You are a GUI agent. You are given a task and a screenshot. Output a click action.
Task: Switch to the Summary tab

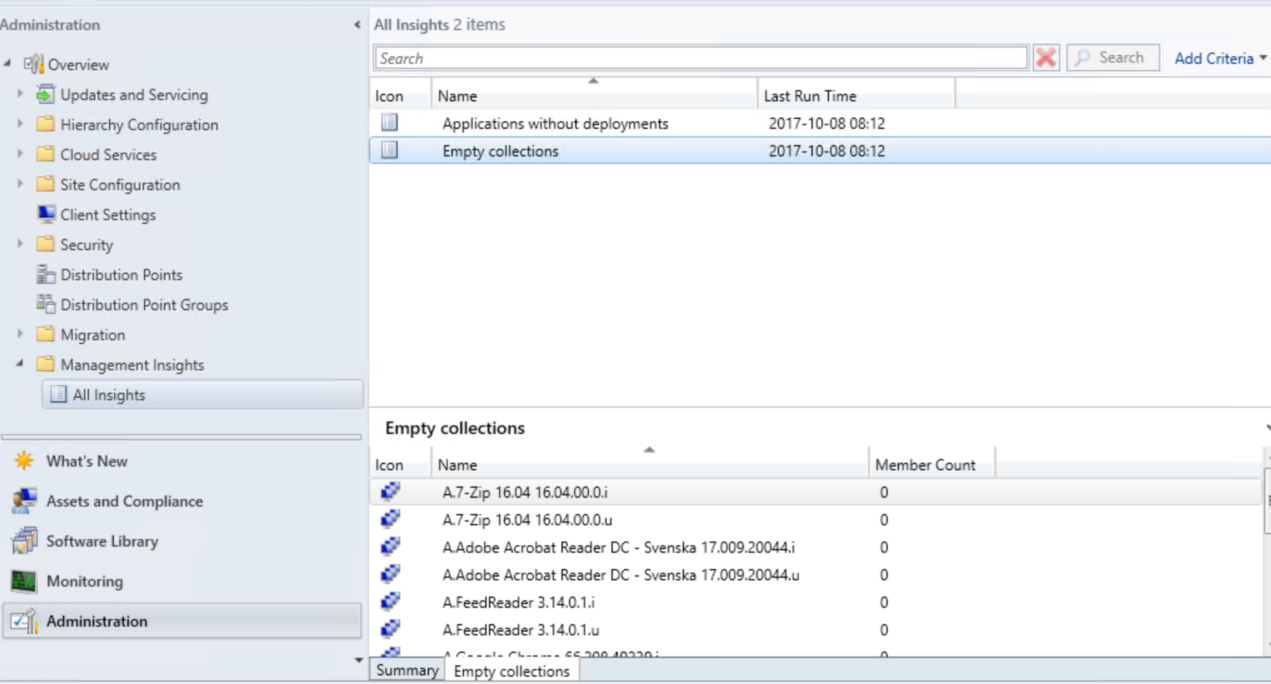point(406,670)
